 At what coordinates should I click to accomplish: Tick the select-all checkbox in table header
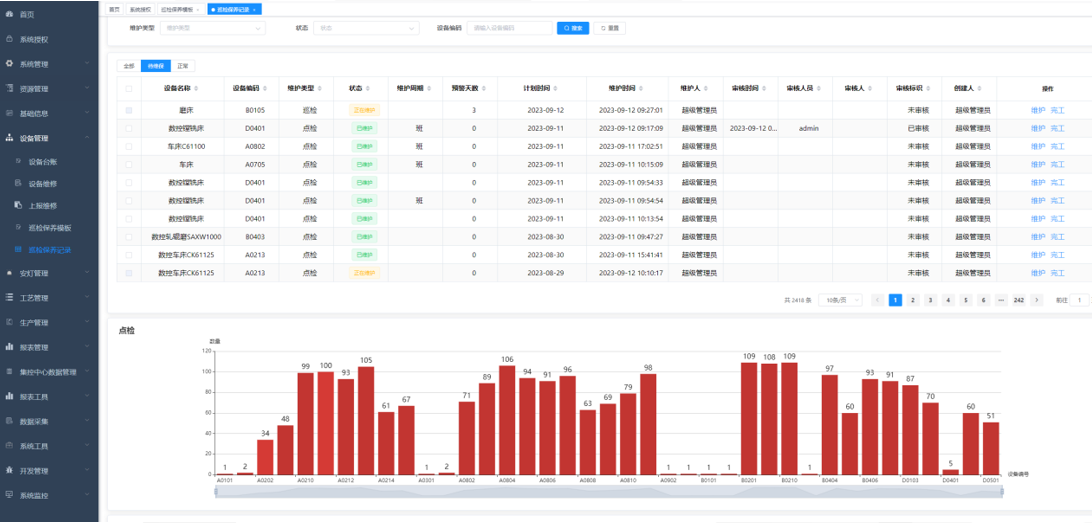coord(128,88)
